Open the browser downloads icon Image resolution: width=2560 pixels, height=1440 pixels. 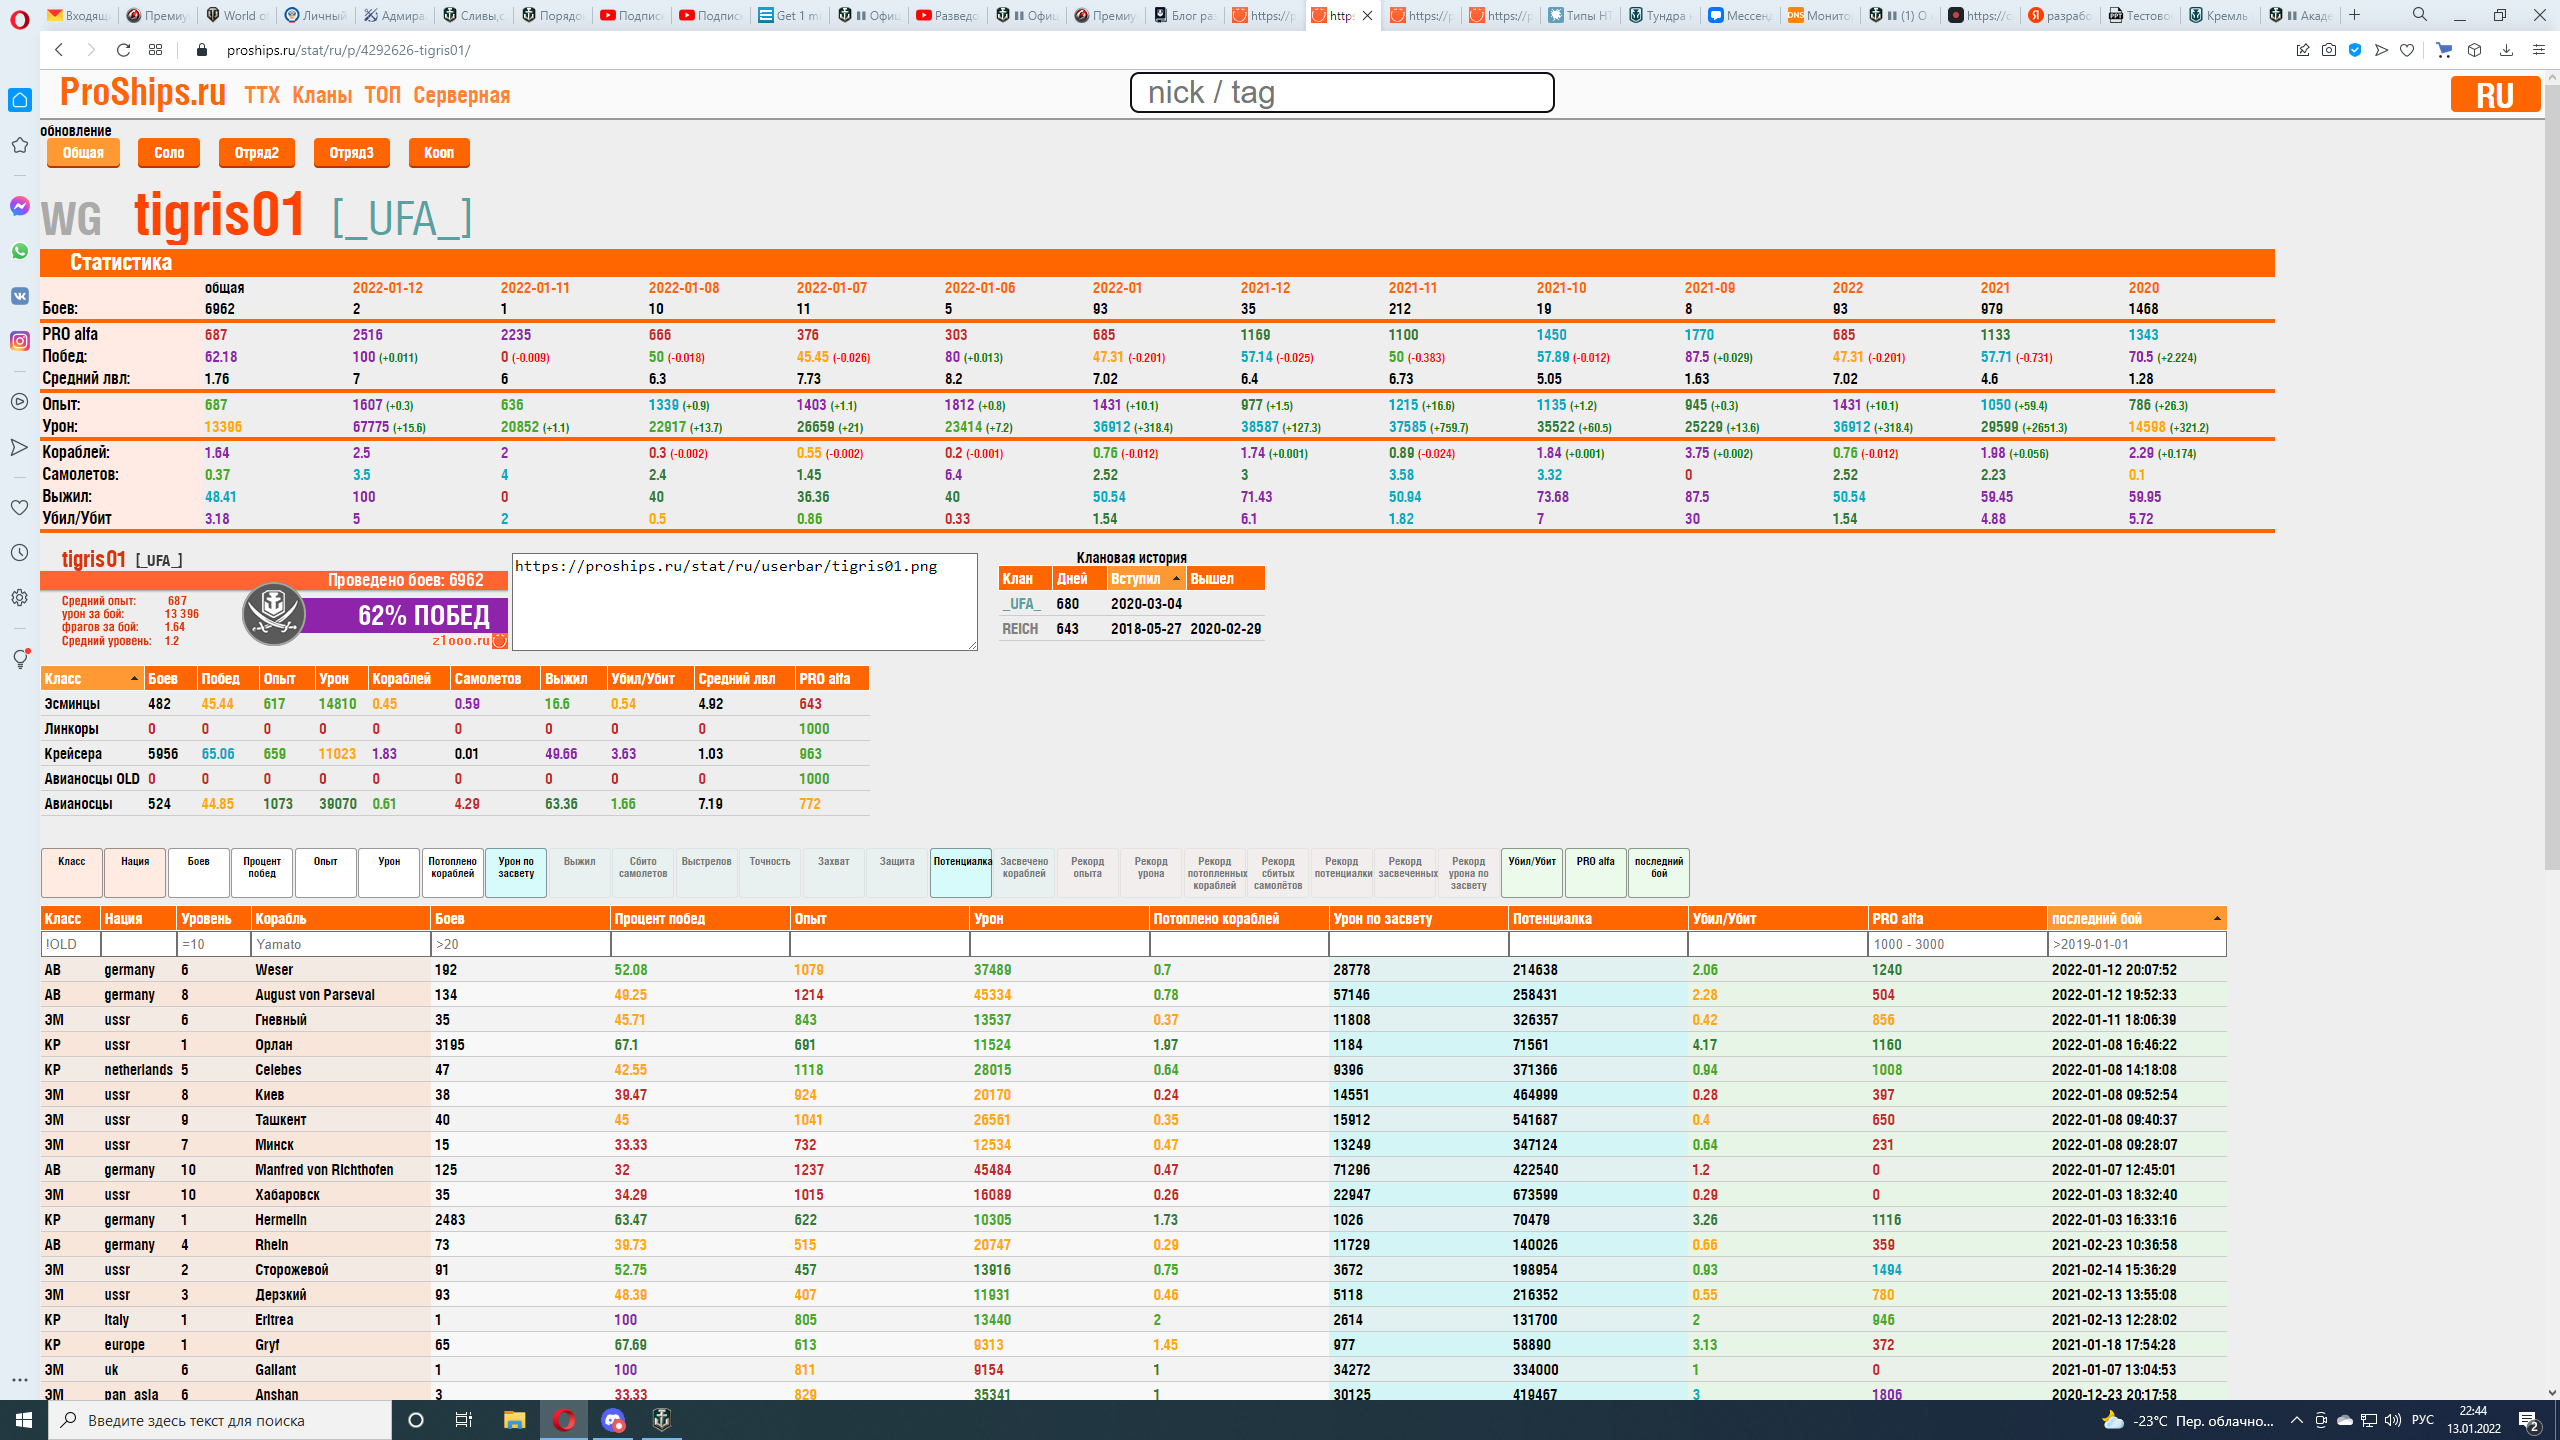[2506, 50]
